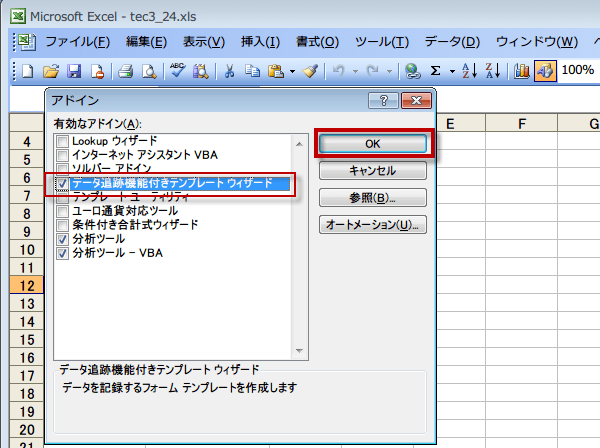This screenshot has width=600, height=448.
Task: Click the Redo arrow icon
Action: point(372,71)
